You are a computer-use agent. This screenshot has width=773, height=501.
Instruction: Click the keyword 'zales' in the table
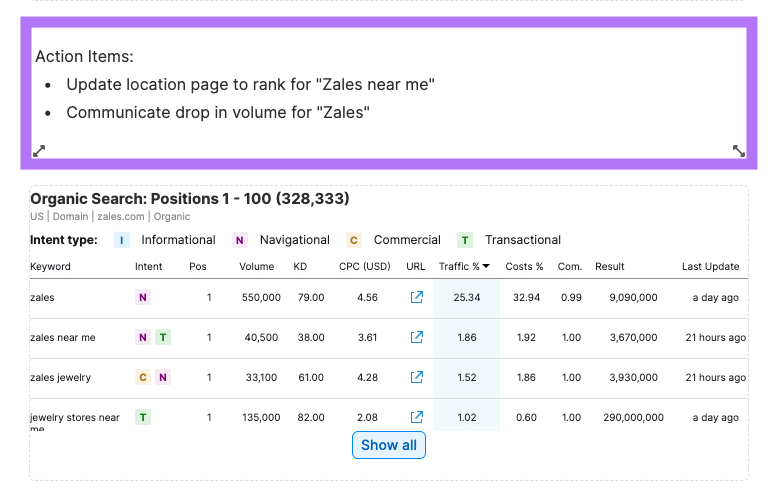[42, 297]
